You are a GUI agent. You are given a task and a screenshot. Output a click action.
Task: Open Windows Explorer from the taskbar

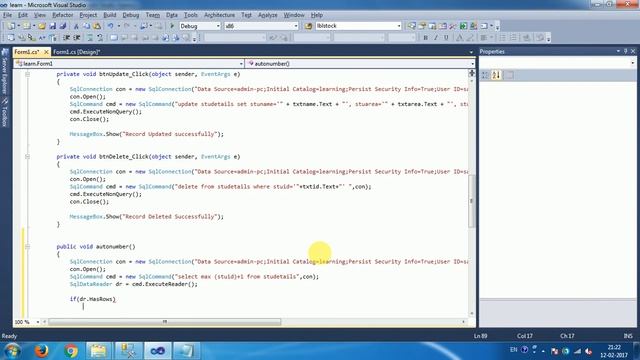click(98, 351)
